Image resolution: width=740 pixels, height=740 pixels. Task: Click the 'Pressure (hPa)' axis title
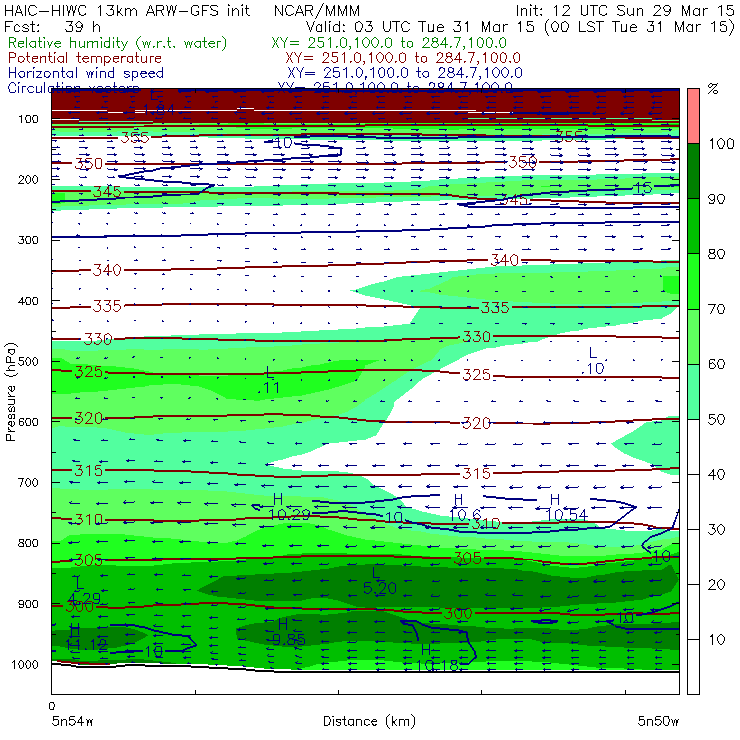10,392
